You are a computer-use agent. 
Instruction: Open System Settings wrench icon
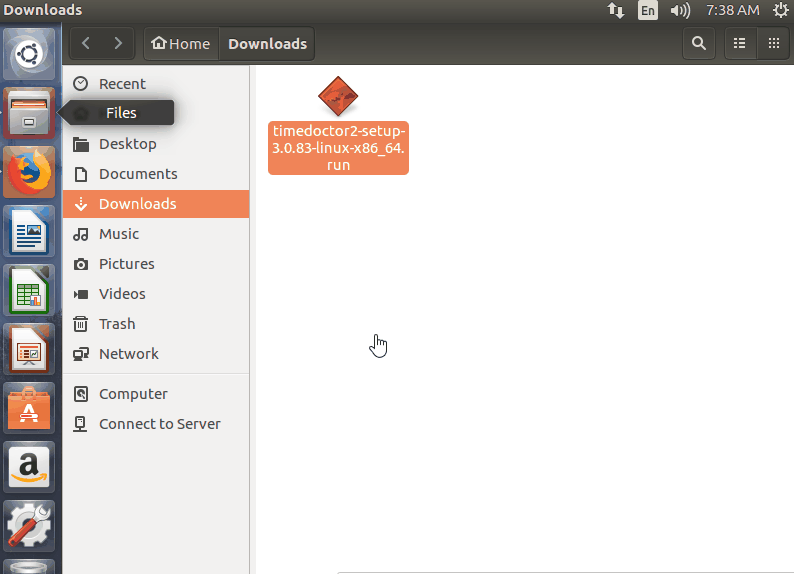pyautogui.click(x=29, y=526)
